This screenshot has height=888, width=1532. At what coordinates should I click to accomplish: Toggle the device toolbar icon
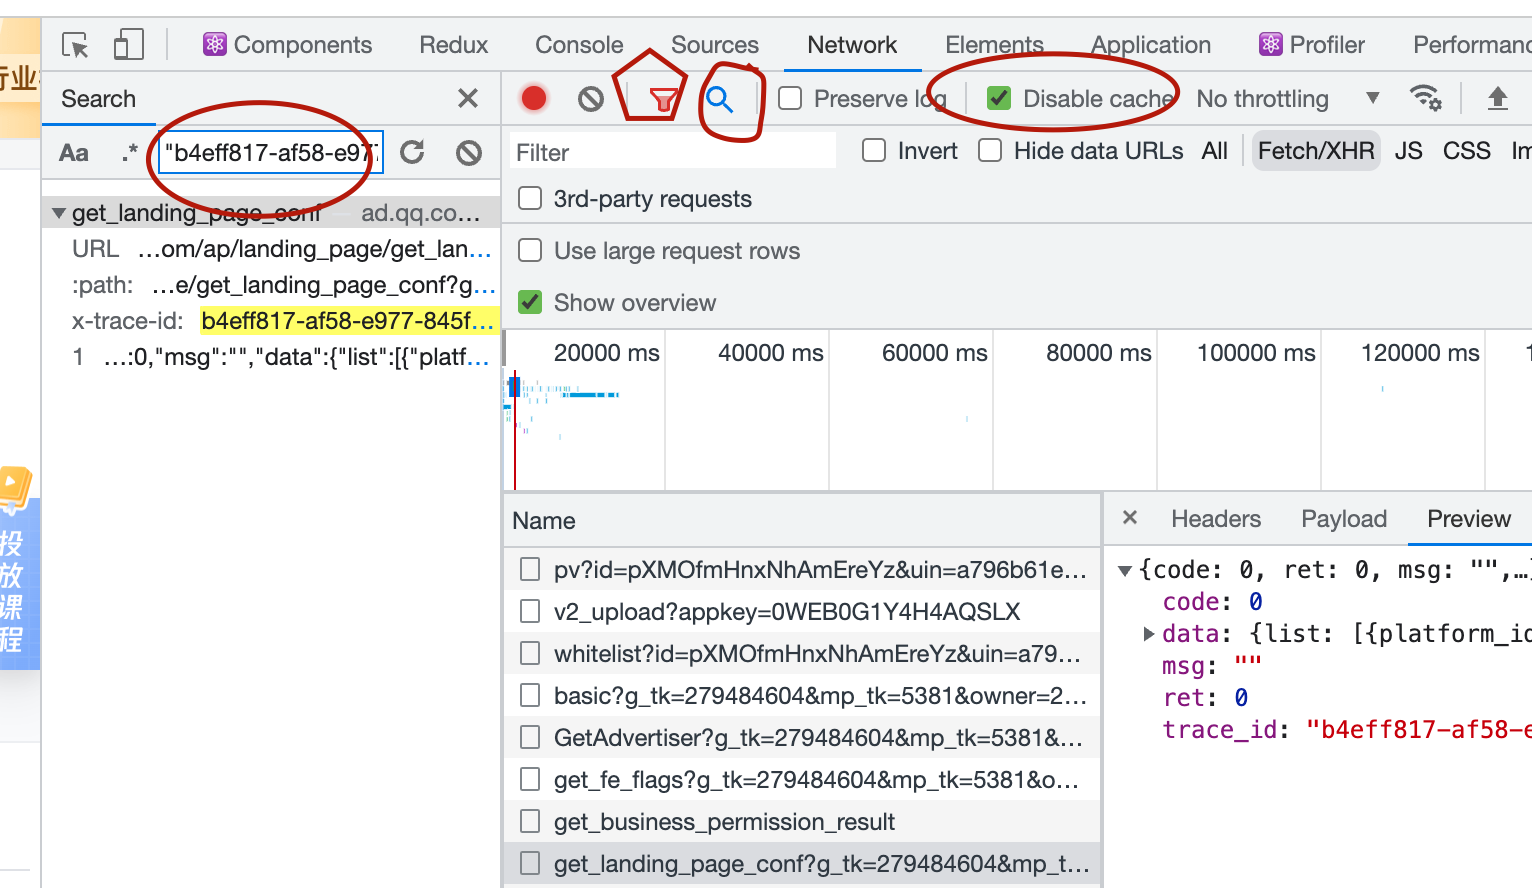(x=128, y=45)
